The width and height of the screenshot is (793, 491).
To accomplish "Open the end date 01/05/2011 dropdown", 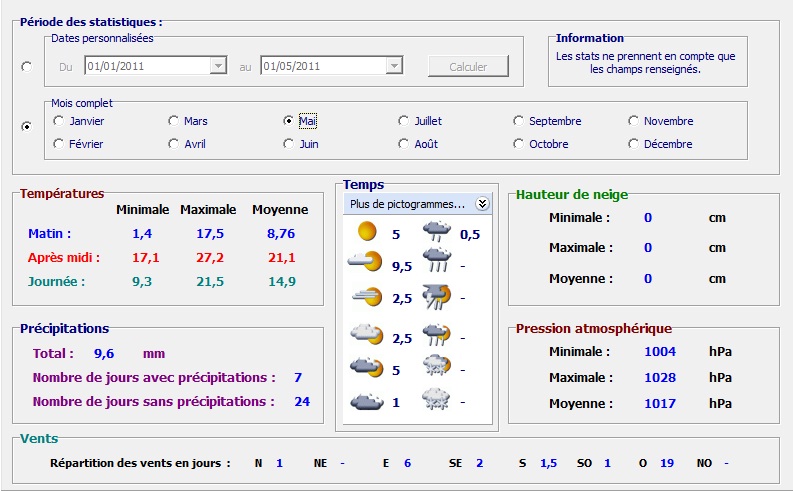I will tap(394, 66).
